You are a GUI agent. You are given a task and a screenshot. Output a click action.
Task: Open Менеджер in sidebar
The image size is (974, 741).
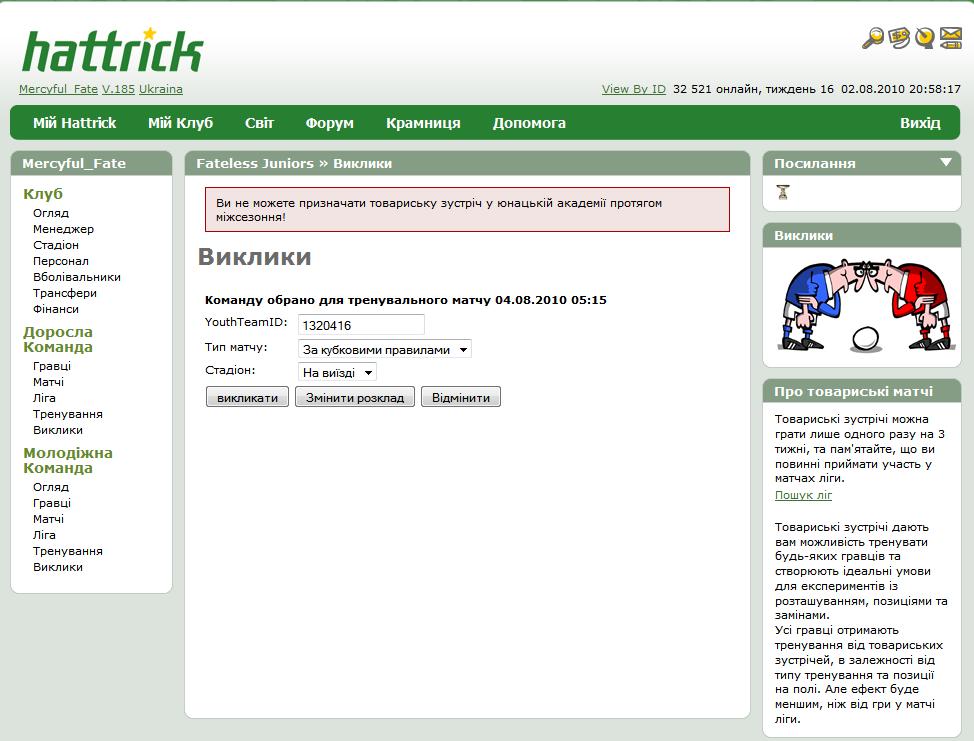point(63,229)
